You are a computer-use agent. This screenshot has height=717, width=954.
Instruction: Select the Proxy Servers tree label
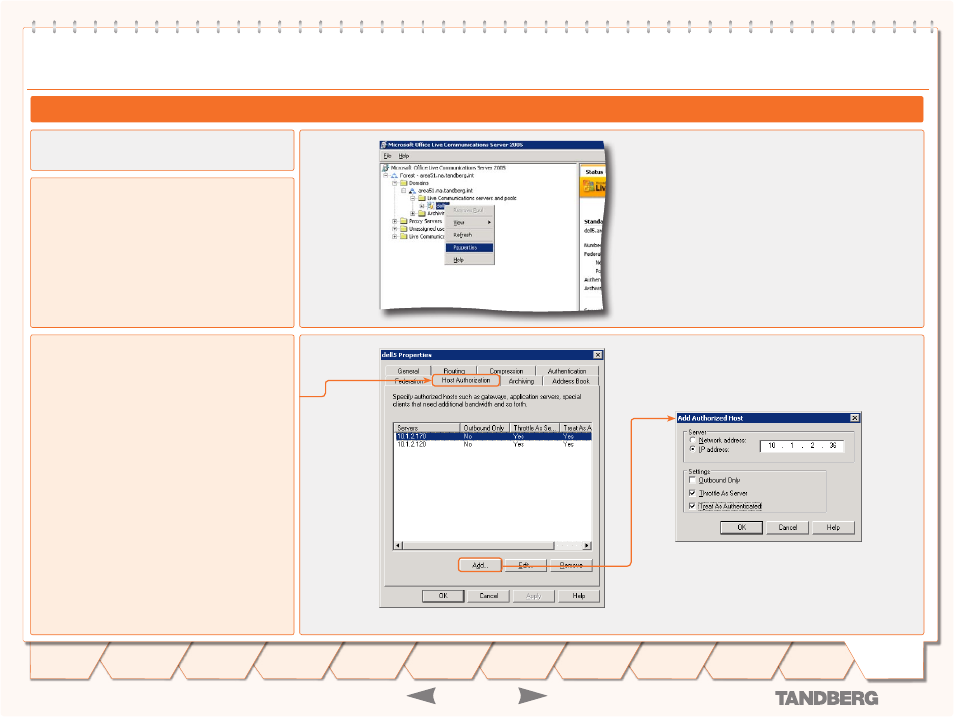[425, 221]
